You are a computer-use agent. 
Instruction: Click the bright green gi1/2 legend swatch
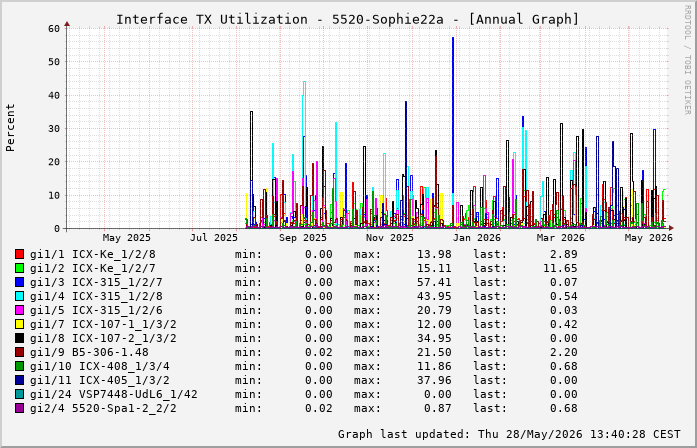20,268
